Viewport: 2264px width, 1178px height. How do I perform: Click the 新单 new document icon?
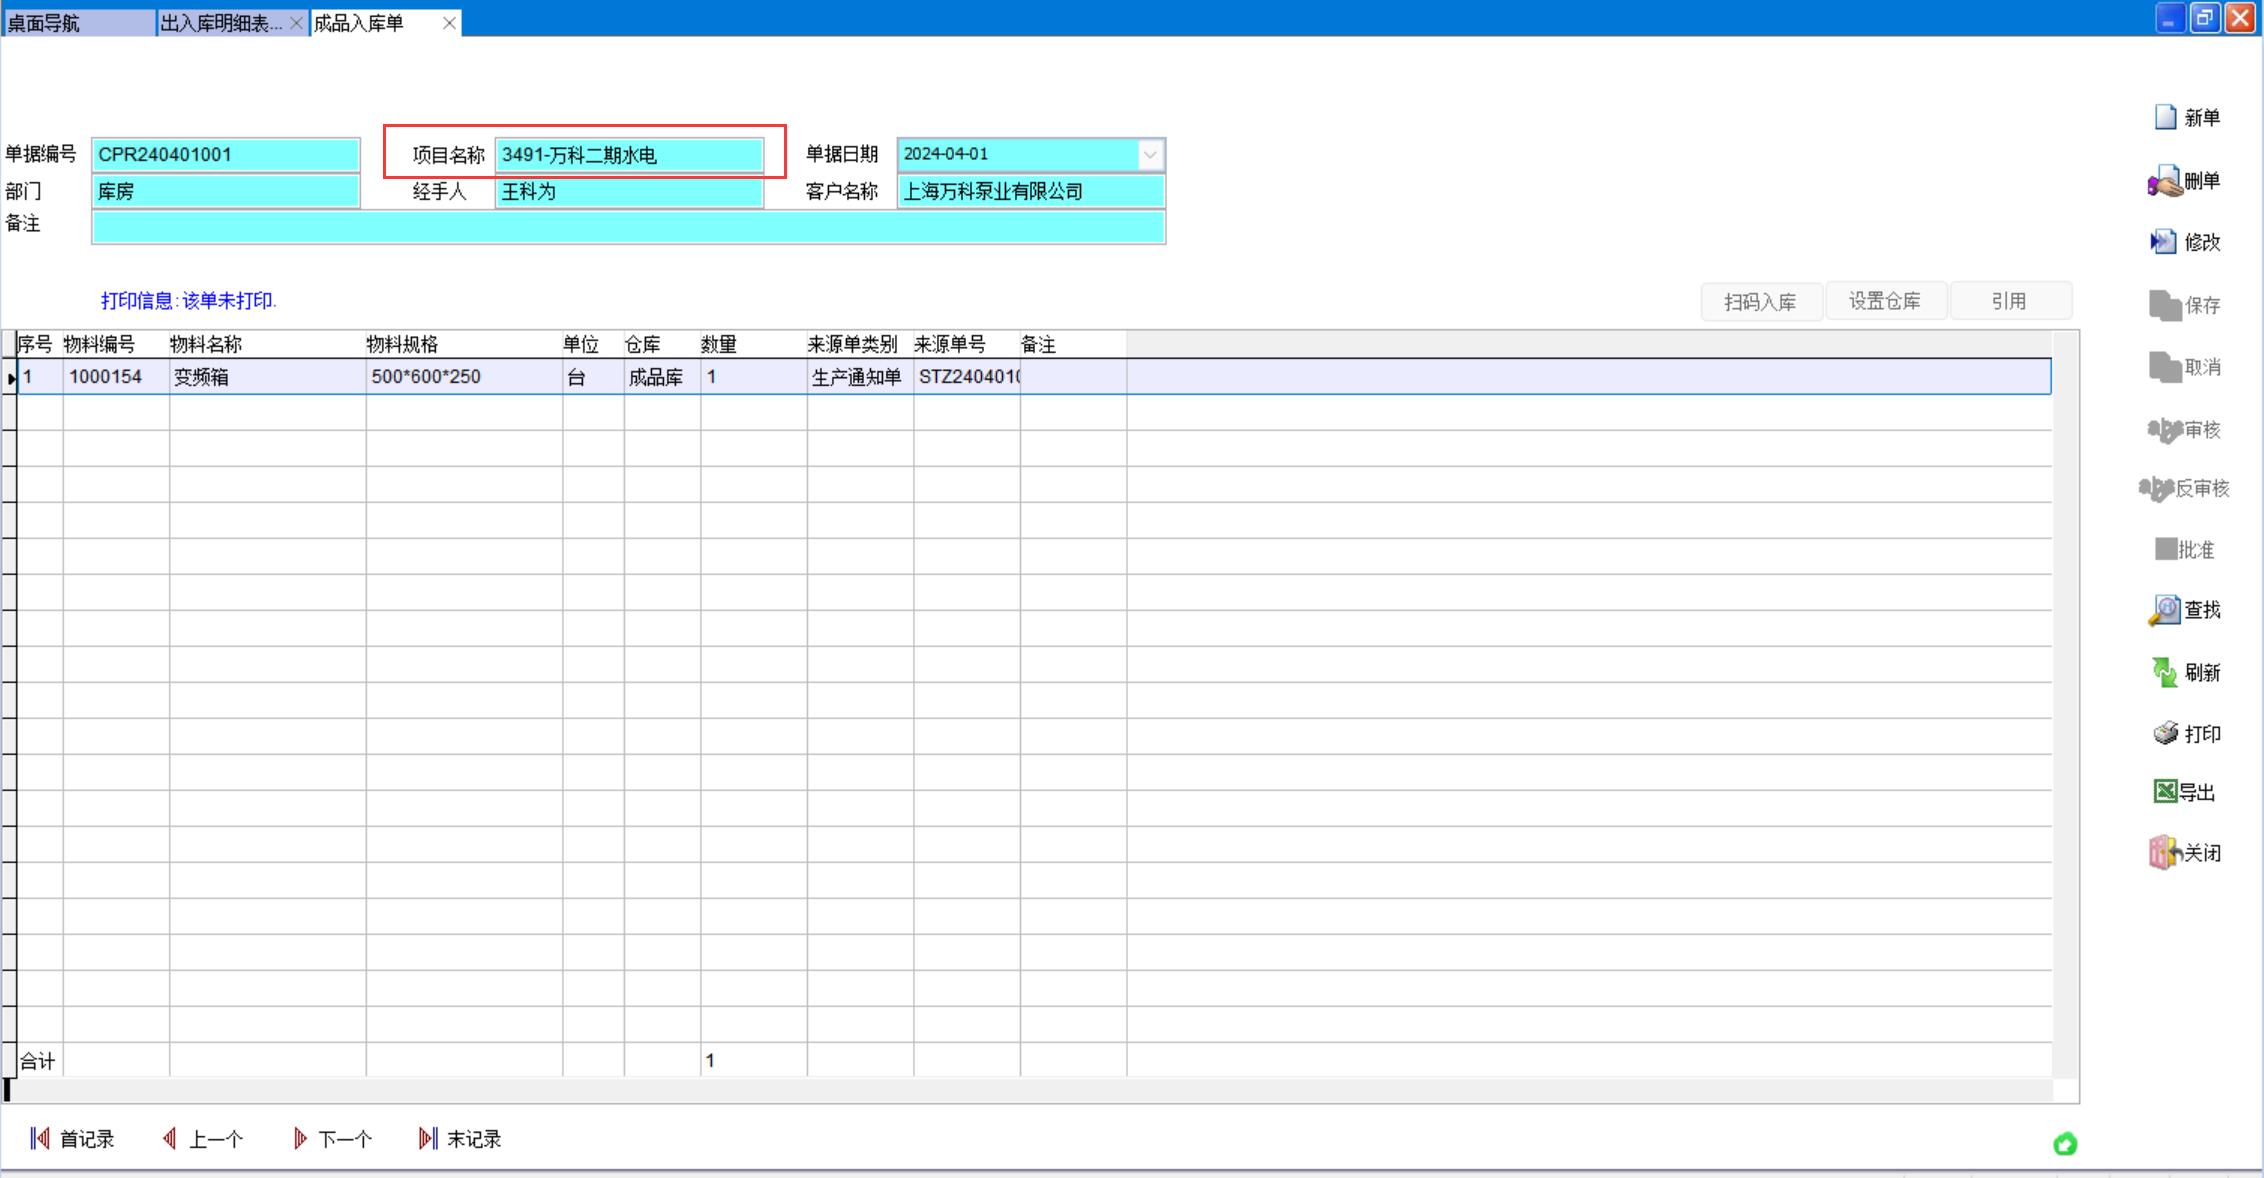[x=2165, y=118]
